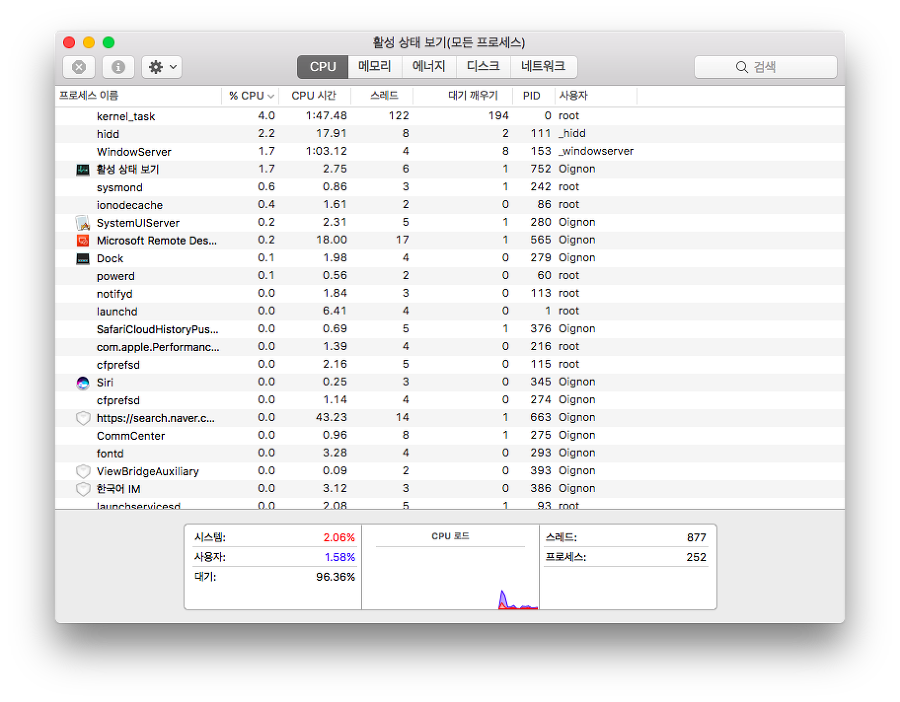The image size is (900, 702).
Task: Select the launchd process row
Action: [x=450, y=312]
